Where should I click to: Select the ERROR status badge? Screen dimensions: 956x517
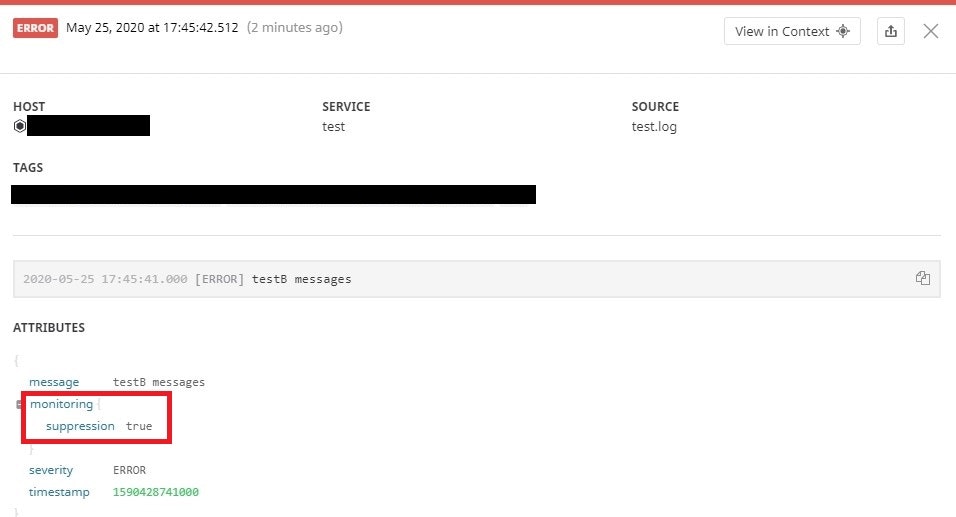35,28
